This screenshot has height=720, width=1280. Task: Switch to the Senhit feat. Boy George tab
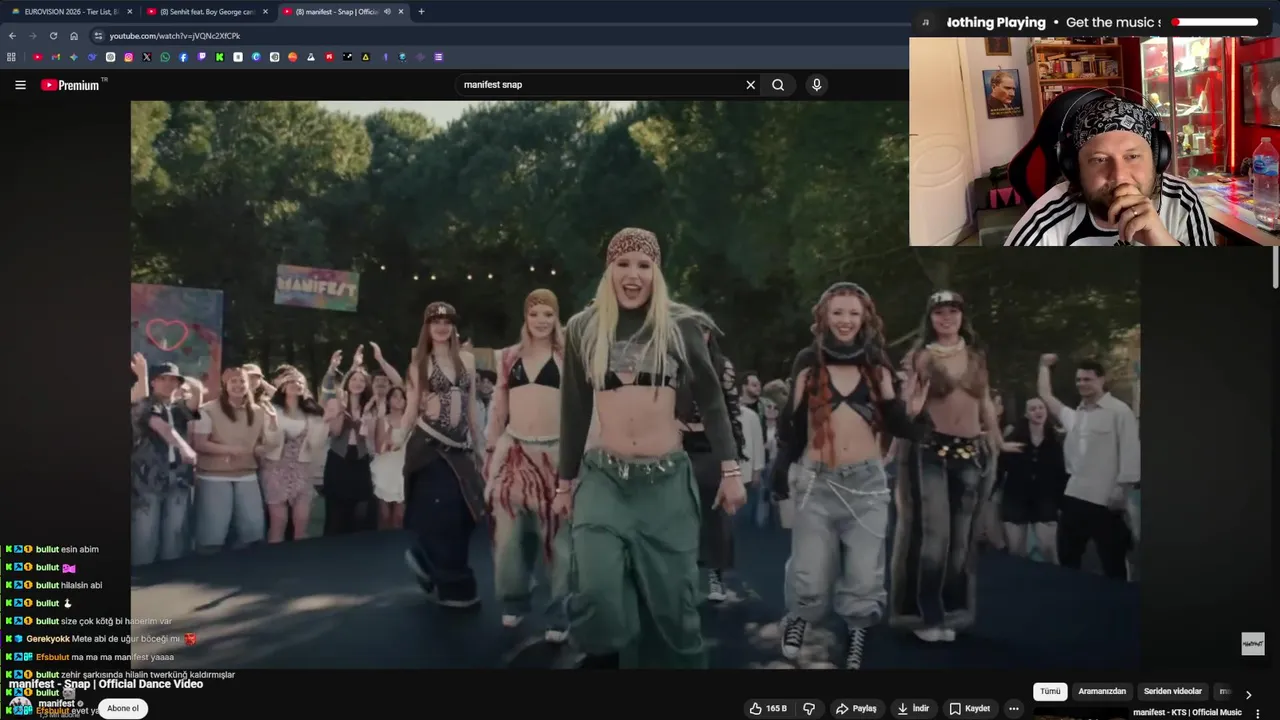205,12
